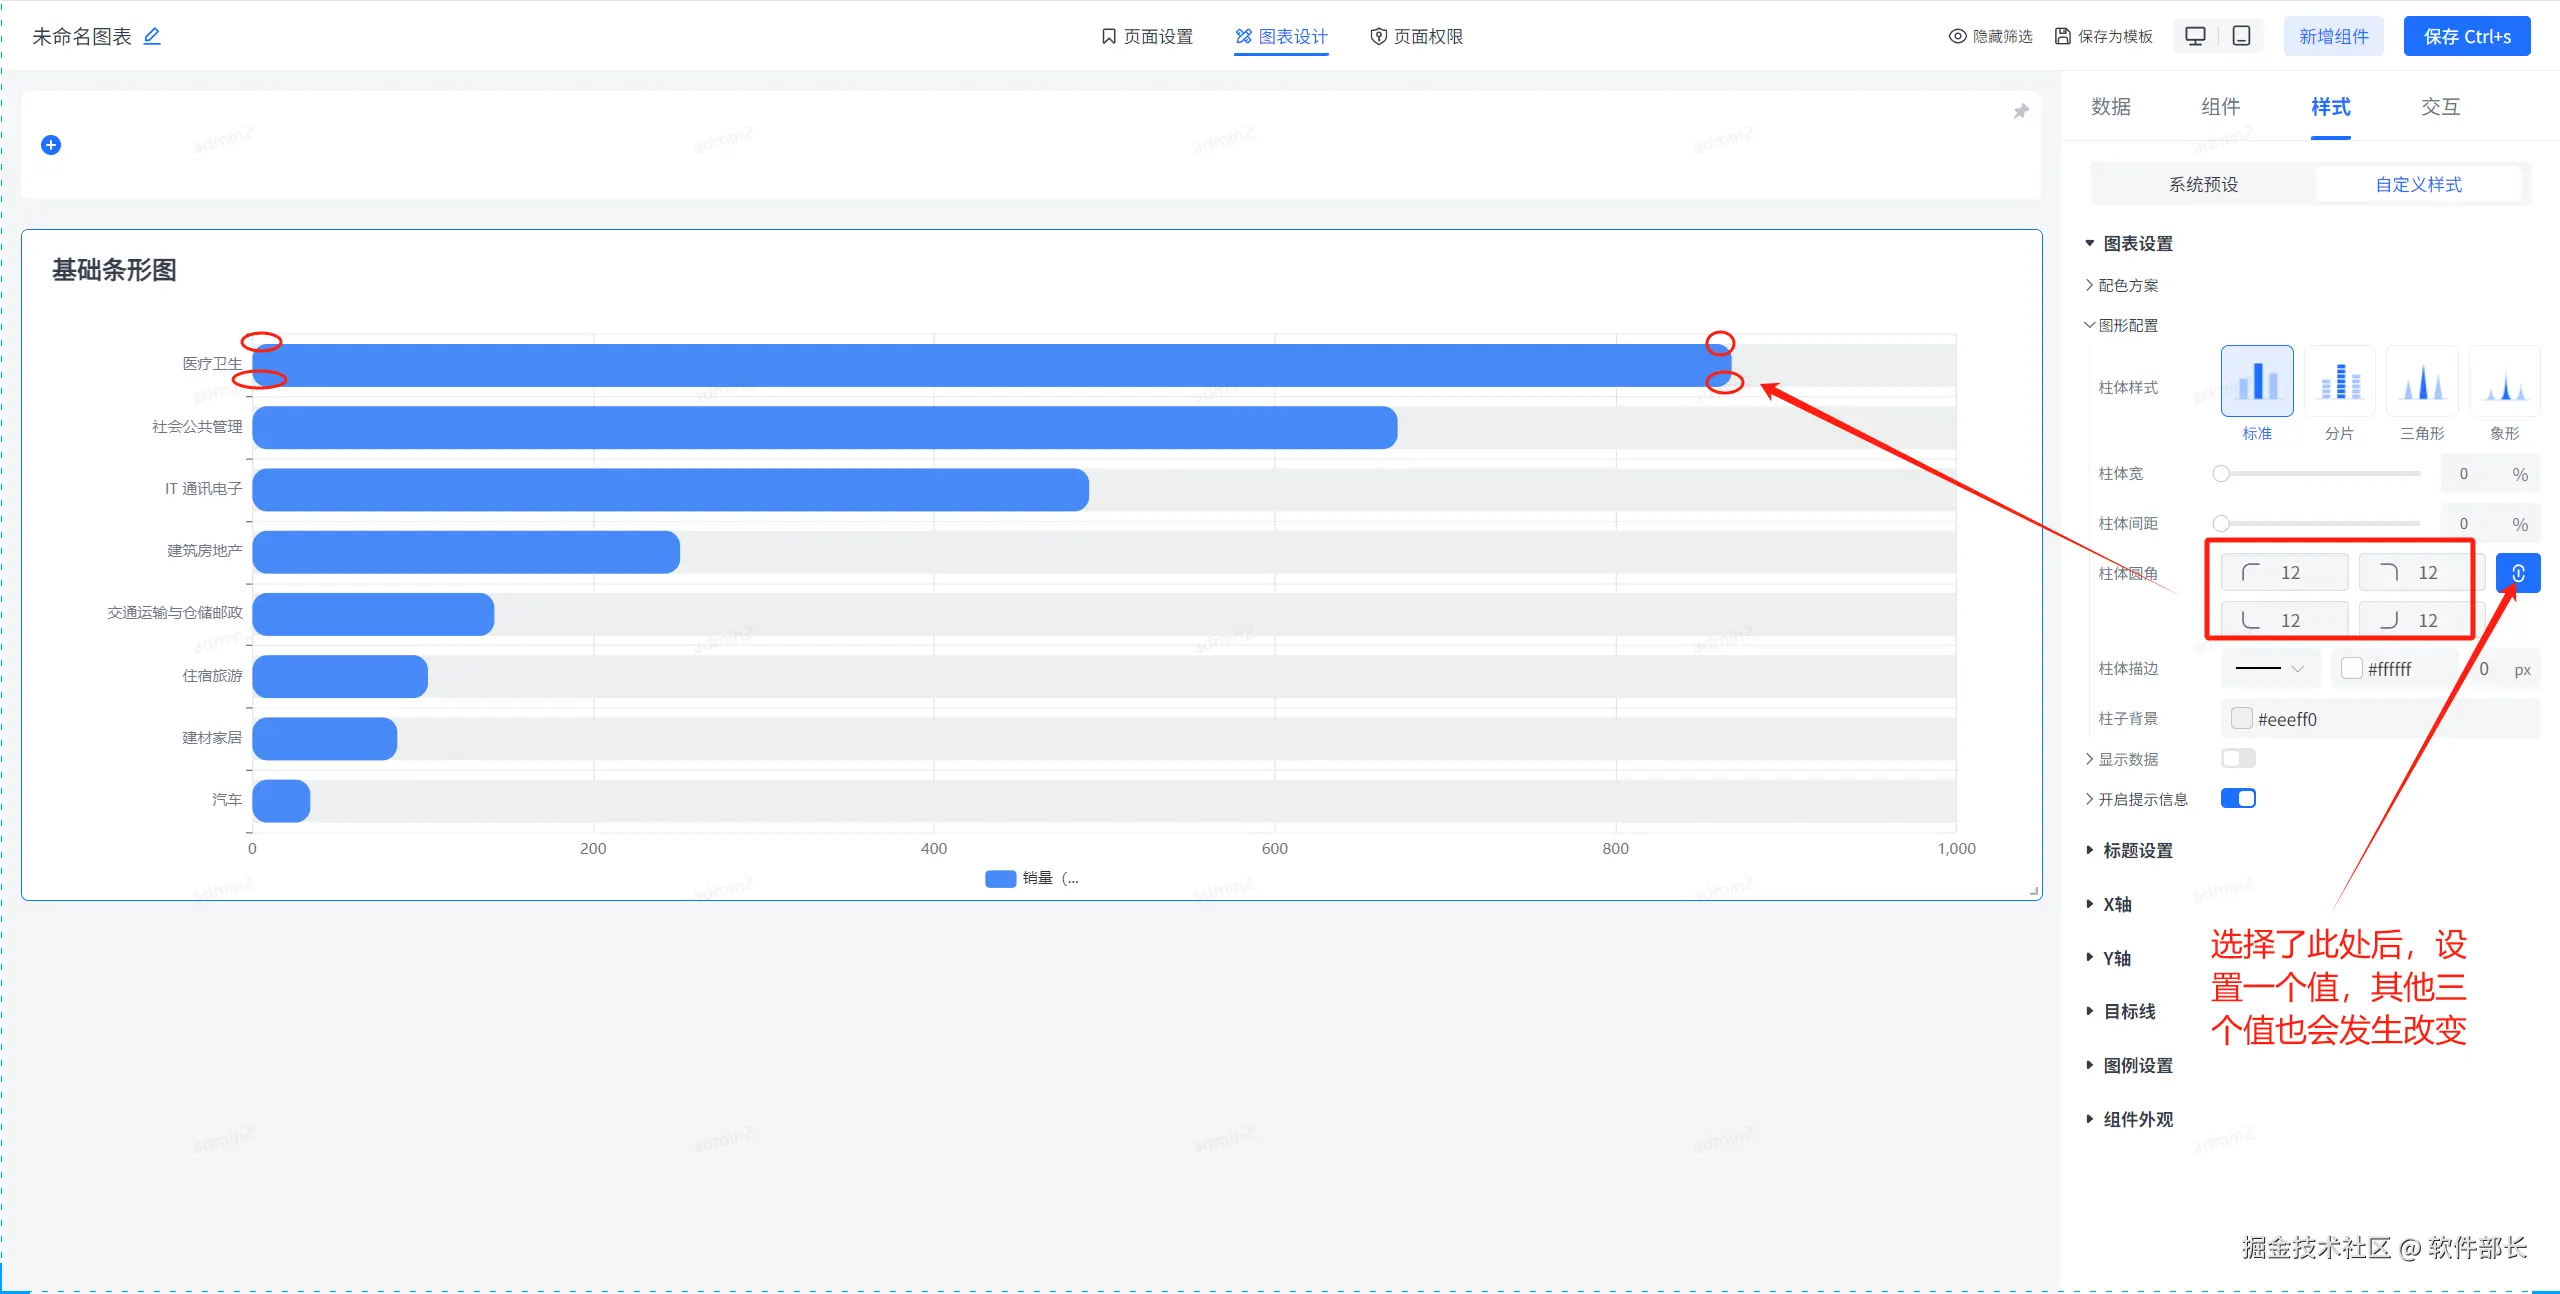Screen dimensions: 2560x1294
Task: Switch to desktop preview icon
Action: click(2195, 36)
